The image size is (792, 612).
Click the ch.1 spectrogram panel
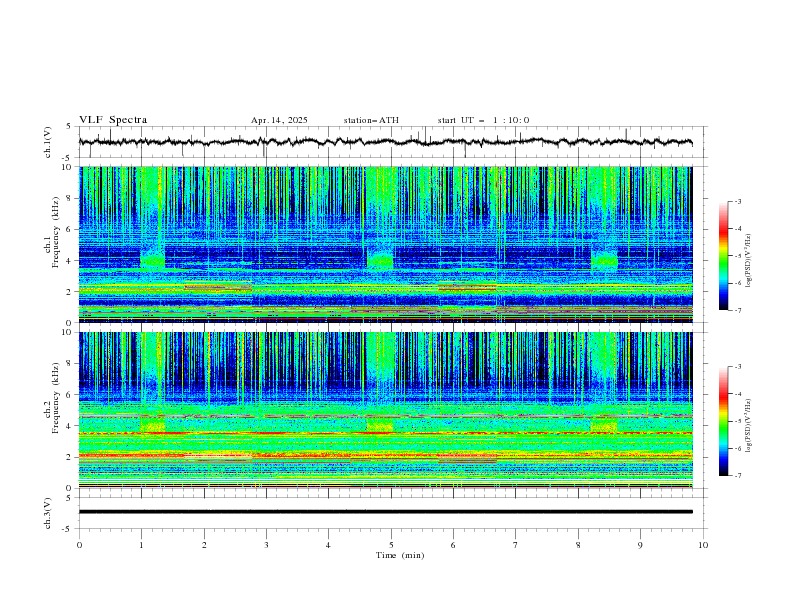click(385, 244)
